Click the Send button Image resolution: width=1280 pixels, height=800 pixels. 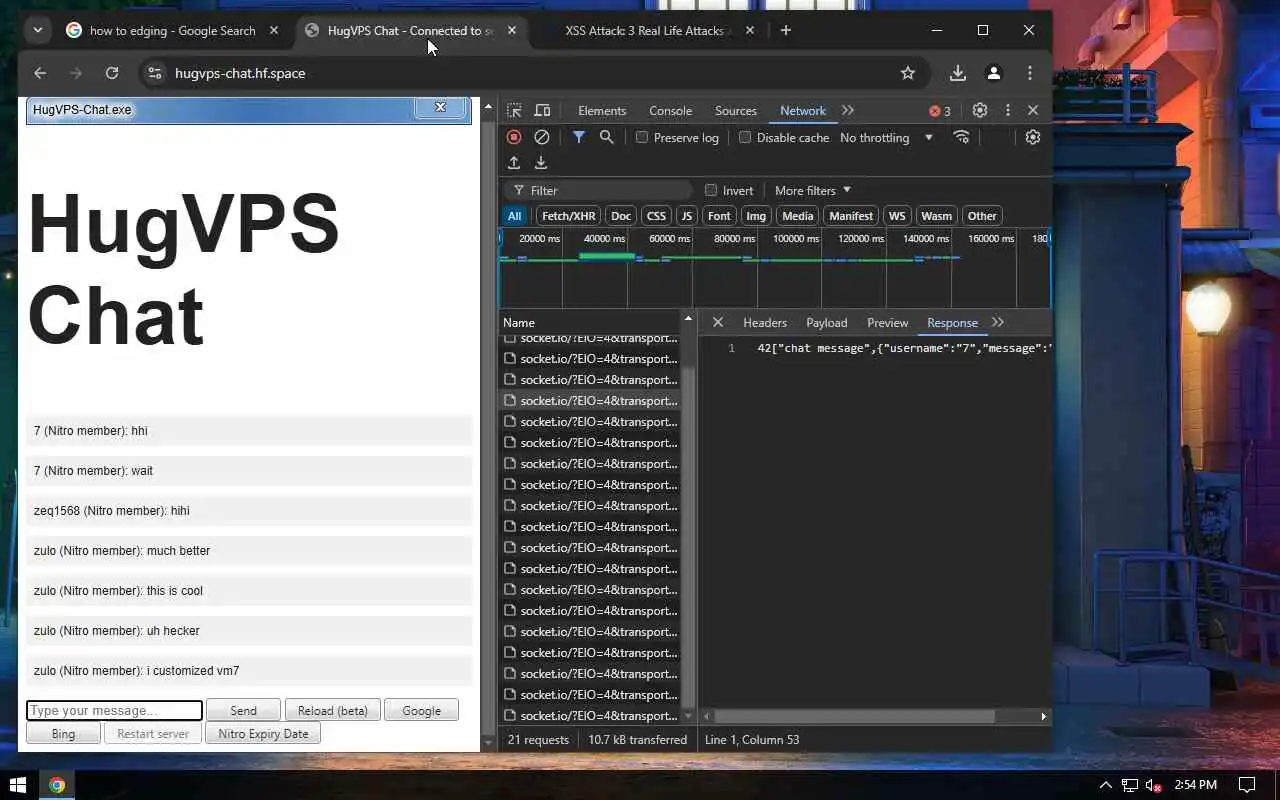click(243, 710)
